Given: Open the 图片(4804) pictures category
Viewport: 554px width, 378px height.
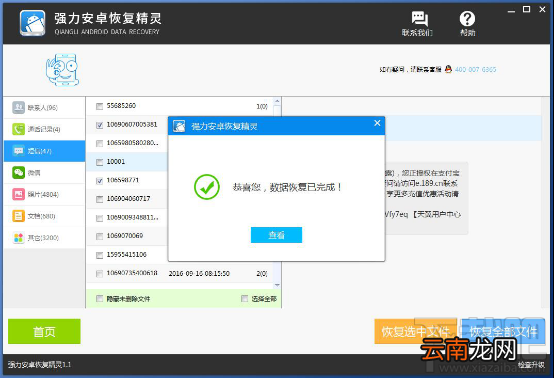Looking at the screenshot, I should (x=44, y=194).
